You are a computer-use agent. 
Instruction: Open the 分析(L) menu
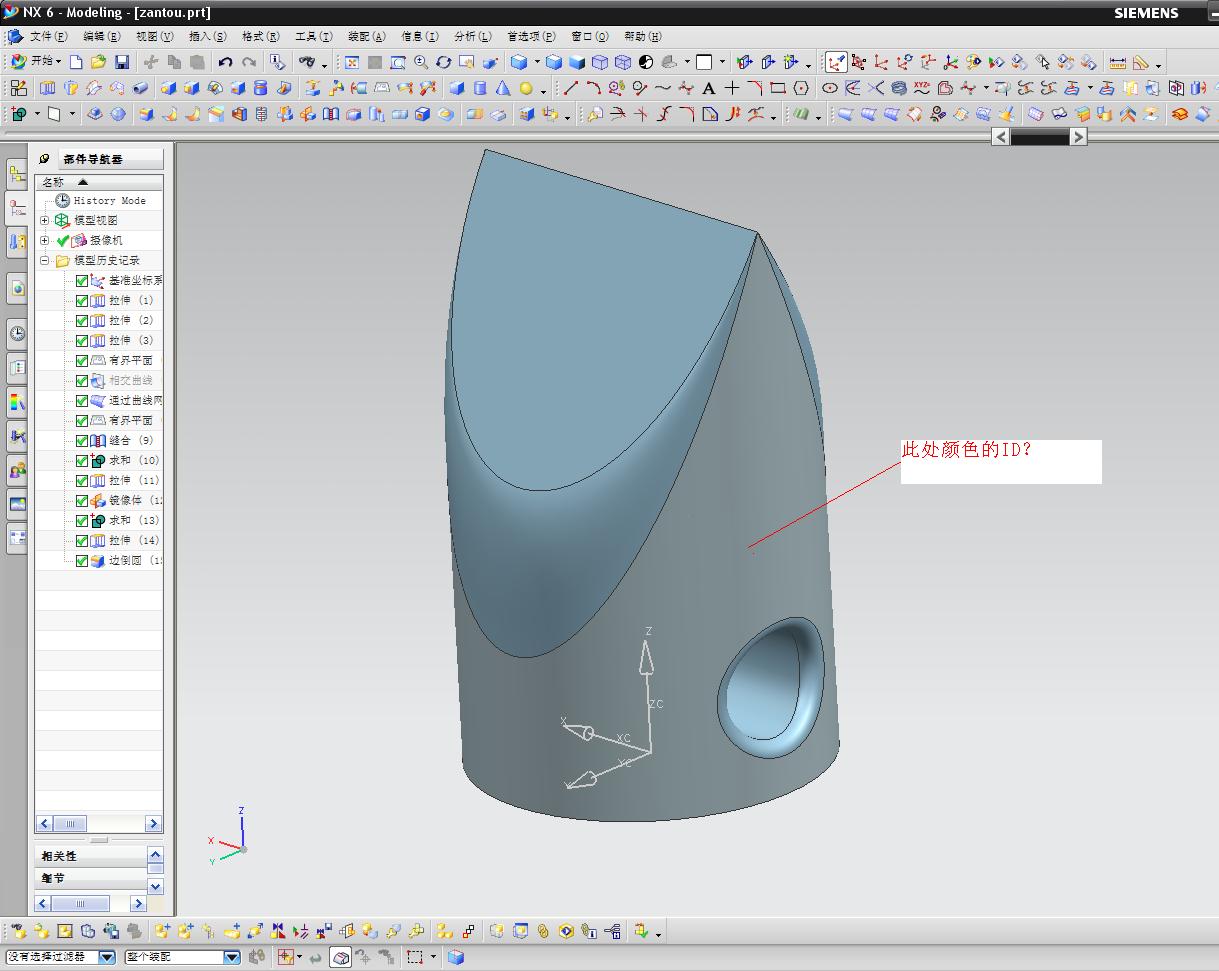(x=472, y=36)
